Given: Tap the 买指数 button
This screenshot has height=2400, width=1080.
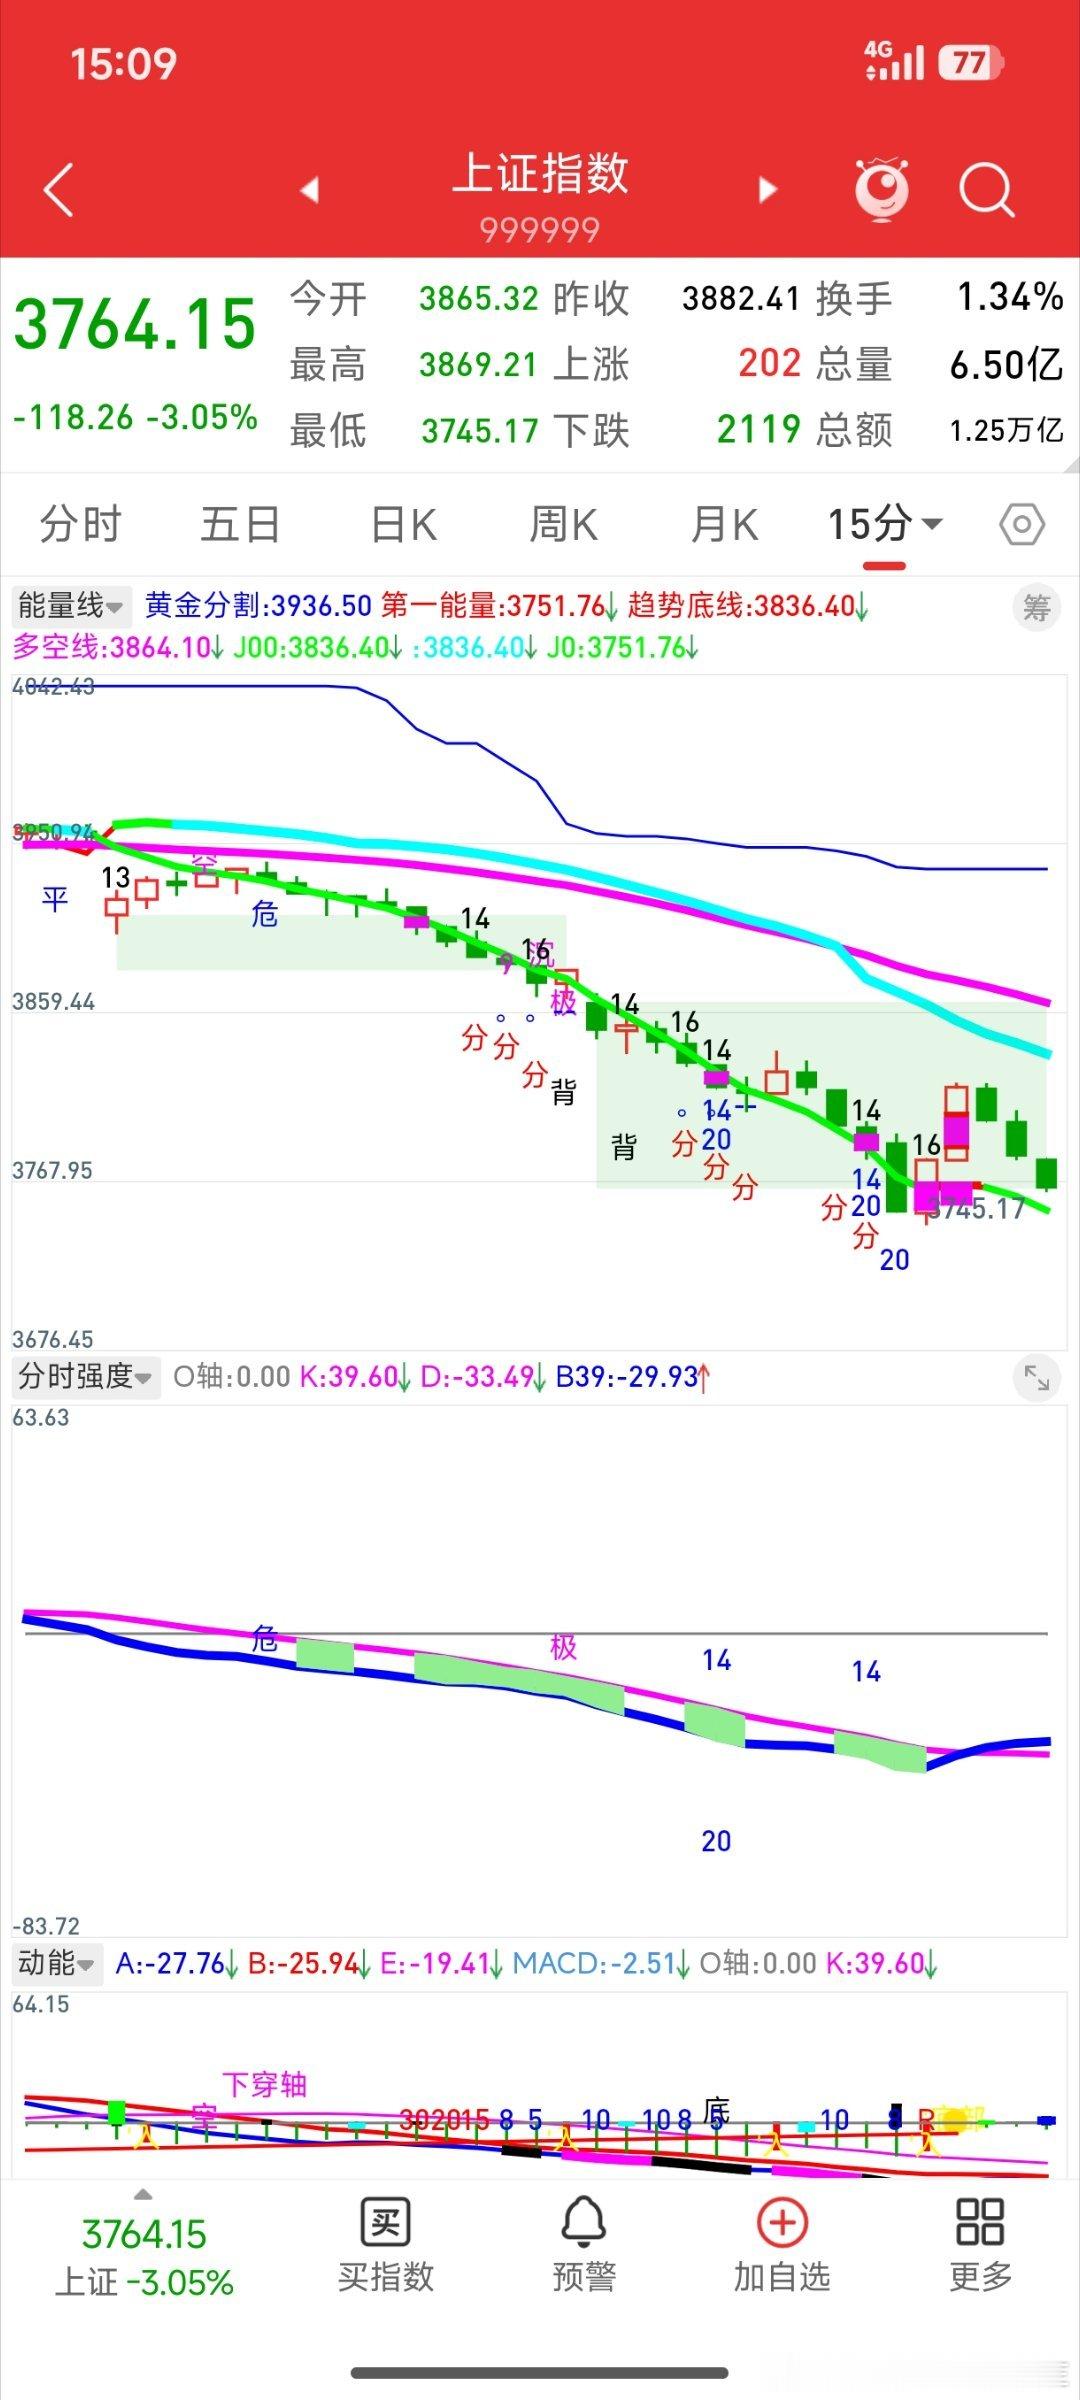Looking at the screenshot, I should tap(385, 2245).
